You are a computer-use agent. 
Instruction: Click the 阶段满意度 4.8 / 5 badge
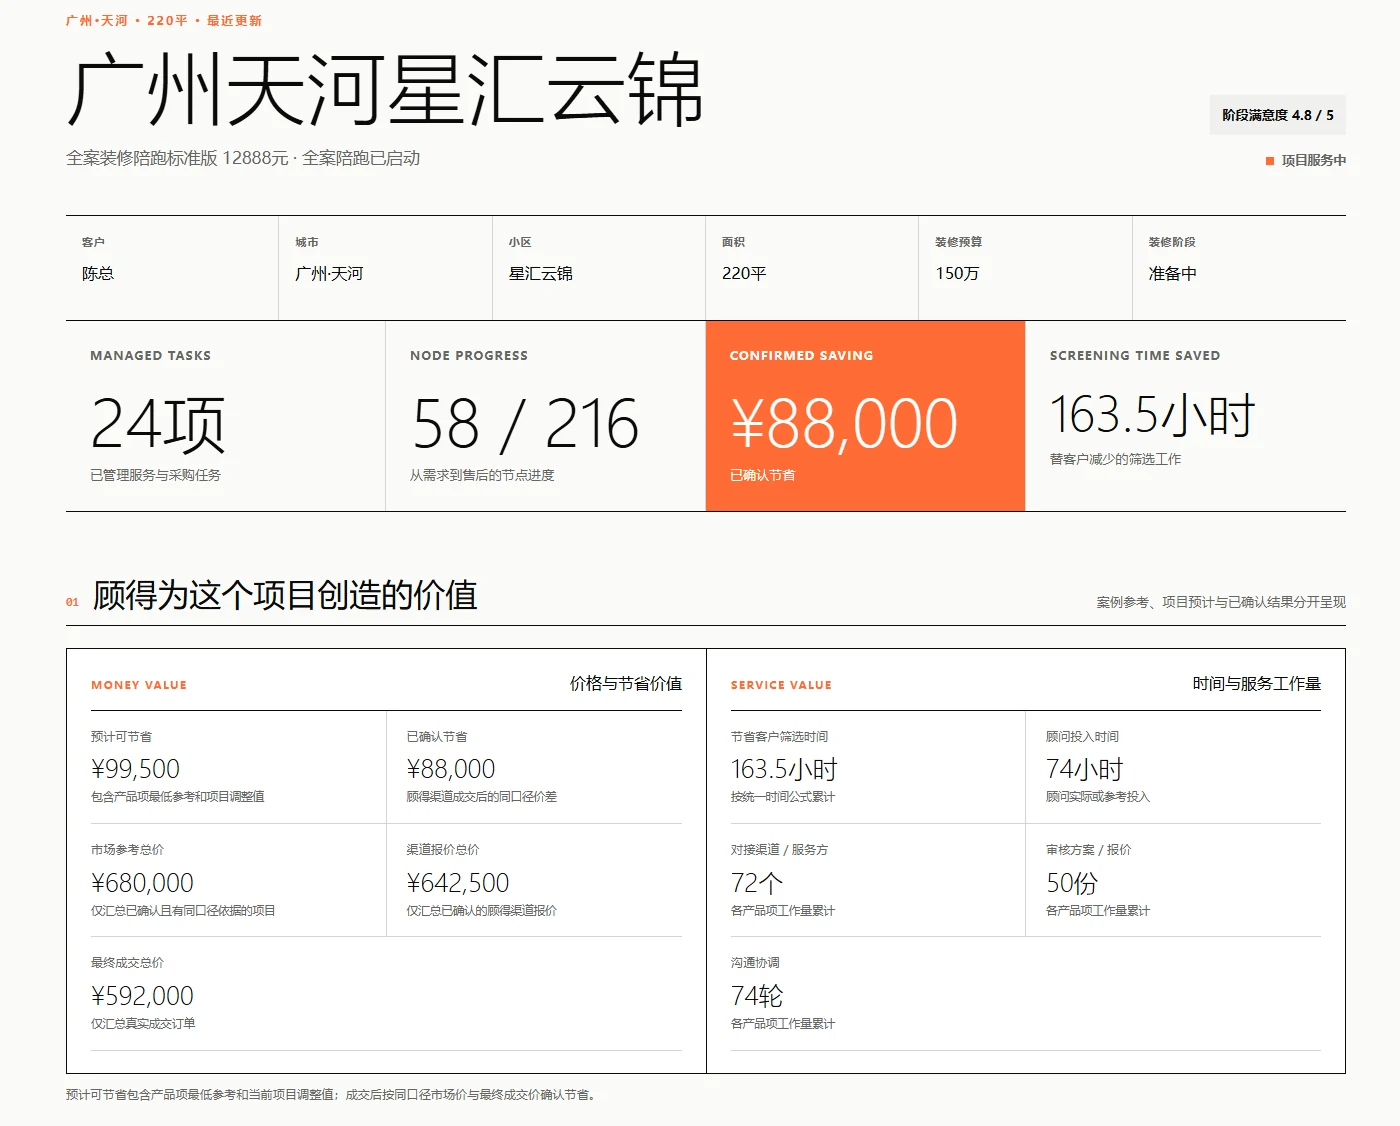1277,115
